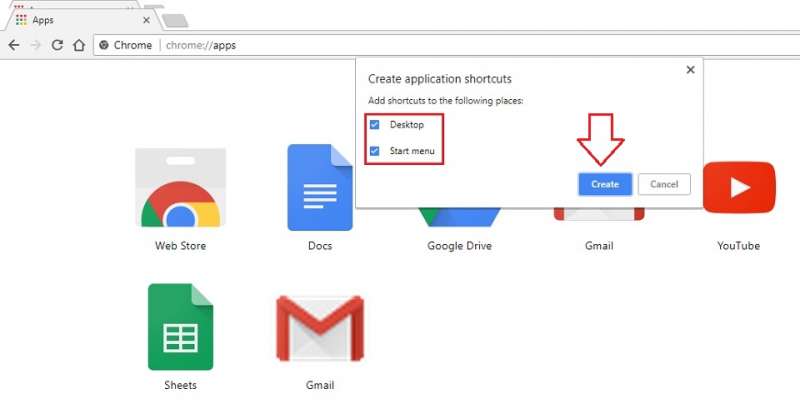Screen dimensions: 800x409
Task: Launch the Google Sheets app icon
Action: pos(180,327)
